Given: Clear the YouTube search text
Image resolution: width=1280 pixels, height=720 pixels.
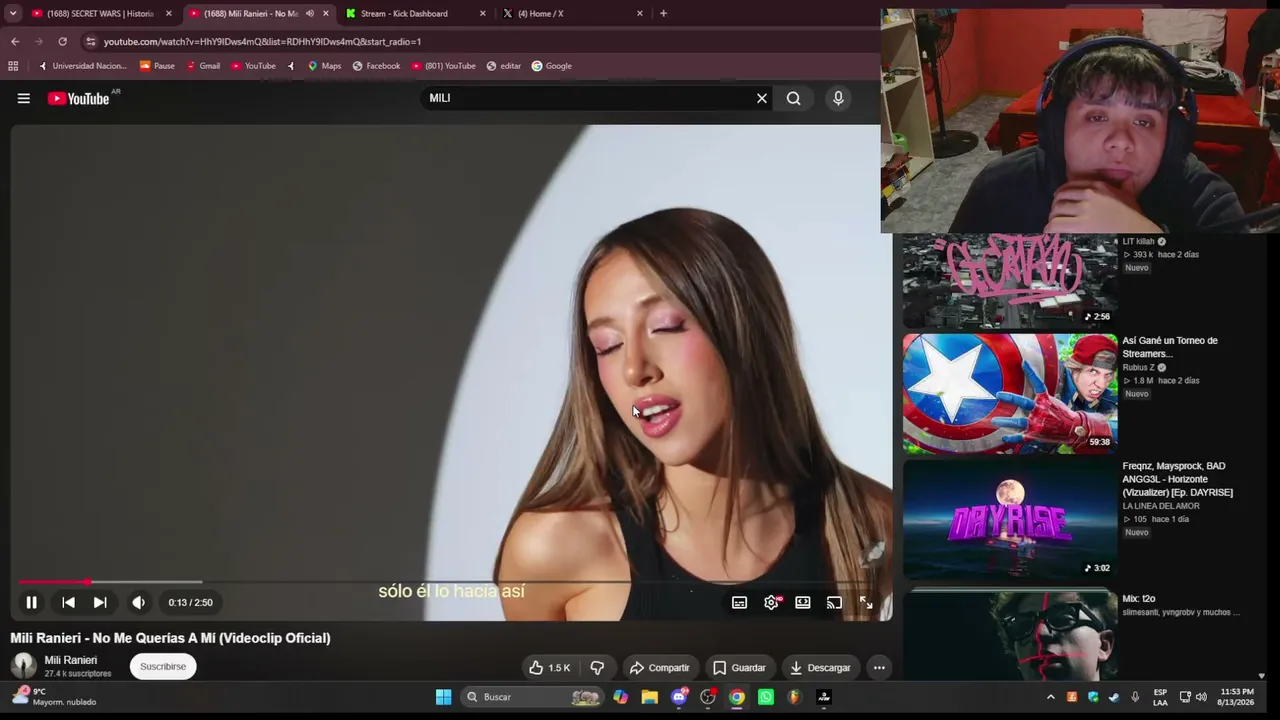Looking at the screenshot, I should (x=761, y=98).
